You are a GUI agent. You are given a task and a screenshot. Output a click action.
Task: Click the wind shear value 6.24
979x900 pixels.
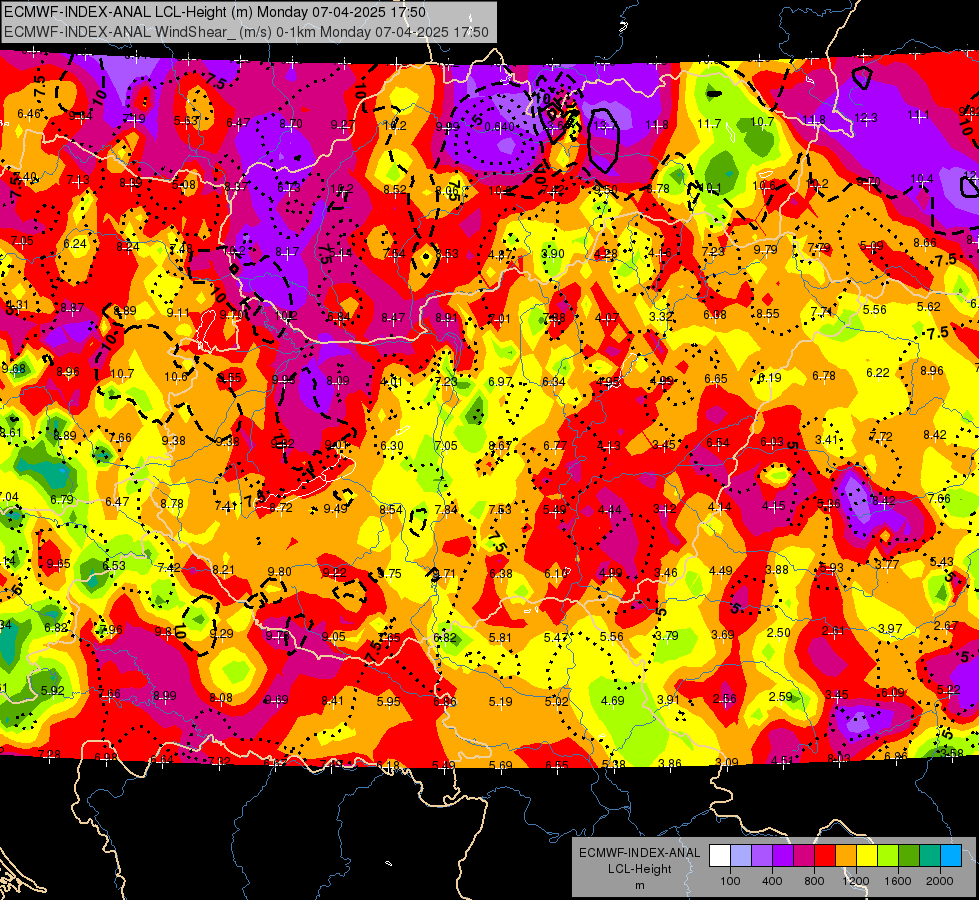coord(75,244)
